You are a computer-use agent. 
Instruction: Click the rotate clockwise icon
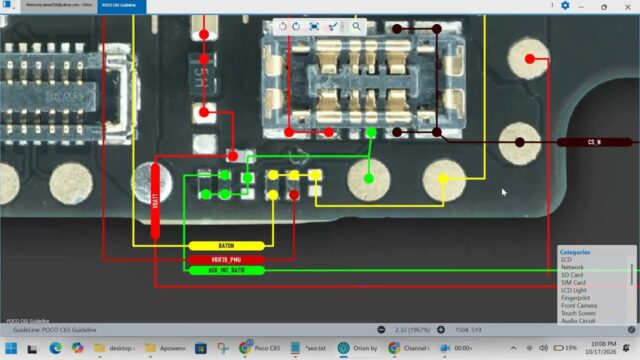coord(296,27)
